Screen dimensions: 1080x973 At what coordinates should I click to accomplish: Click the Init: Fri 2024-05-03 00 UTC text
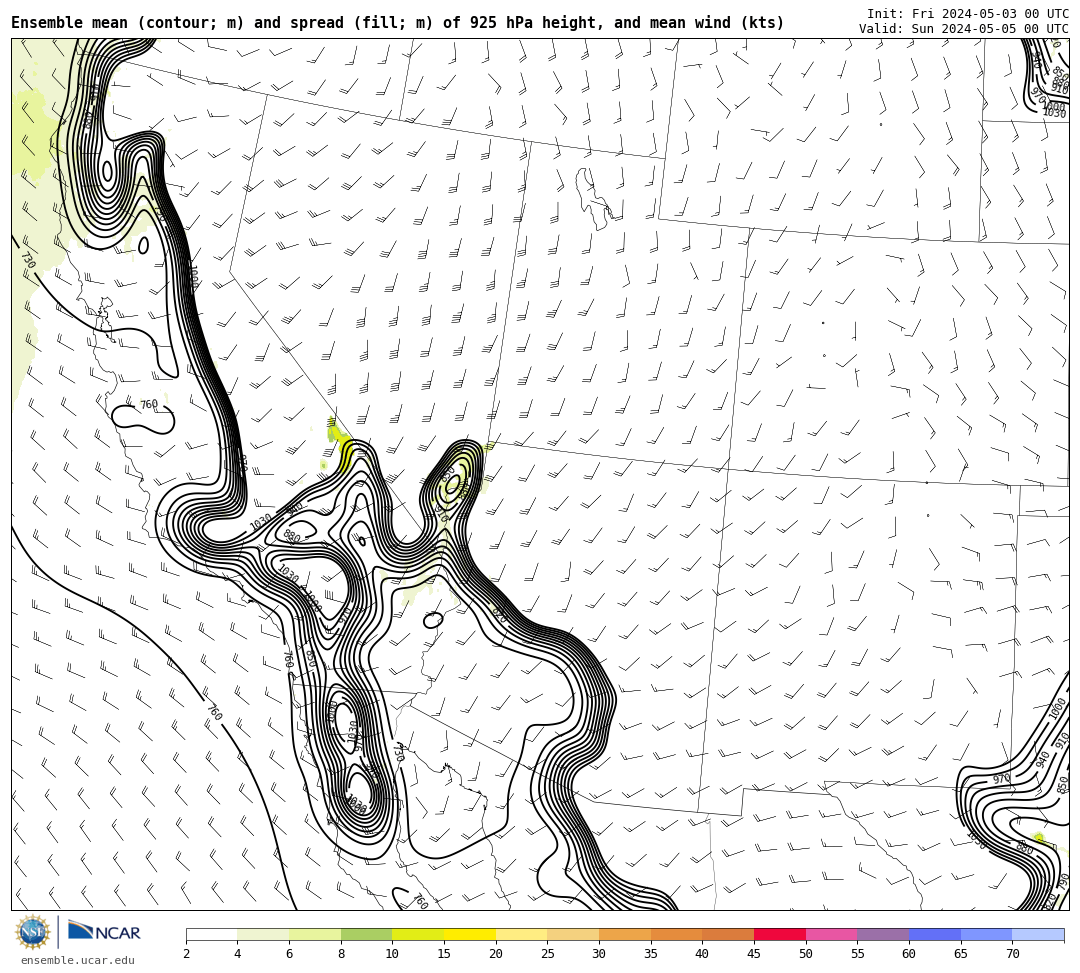point(968,14)
